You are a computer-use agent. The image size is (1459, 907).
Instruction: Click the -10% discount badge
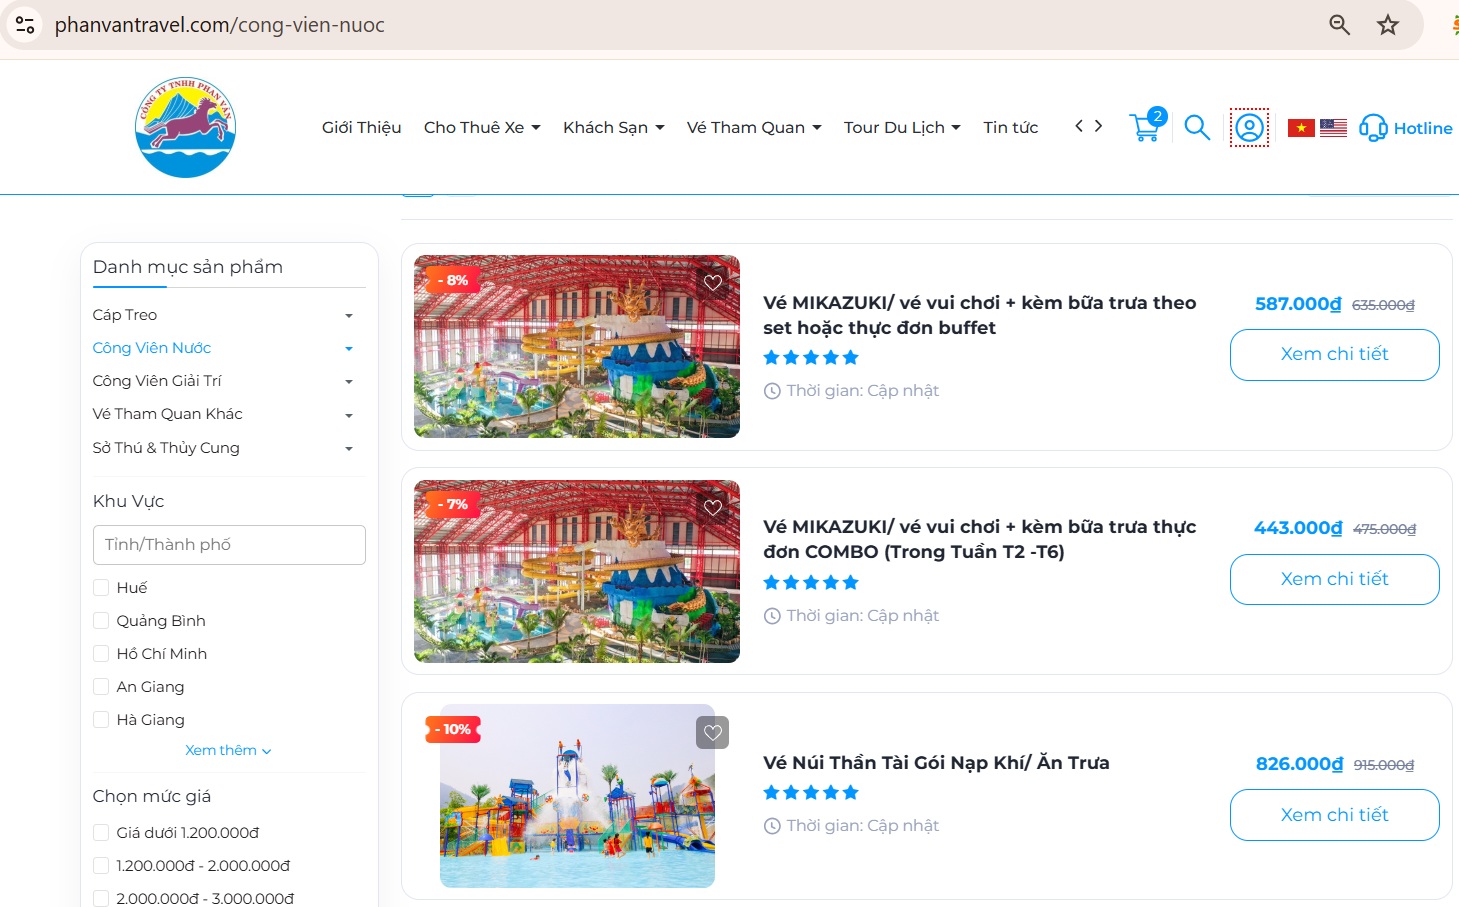click(453, 729)
